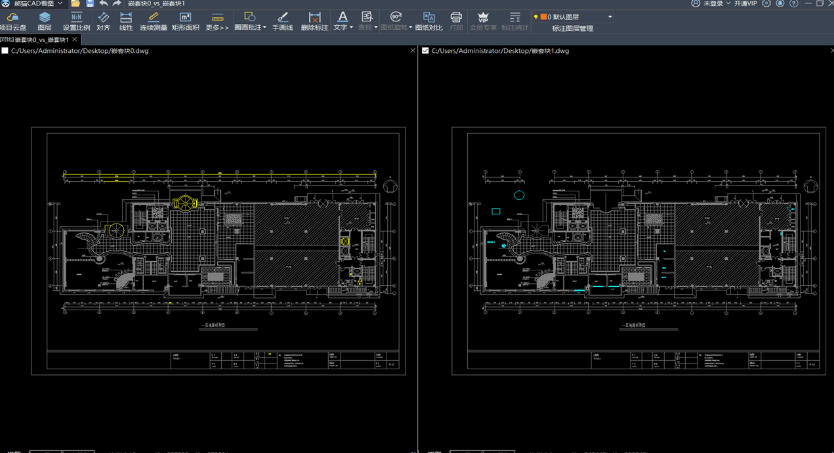The width and height of the screenshot is (834, 453).
Task: Open 标注图层管理 annotation layer management
Action: tap(571, 29)
